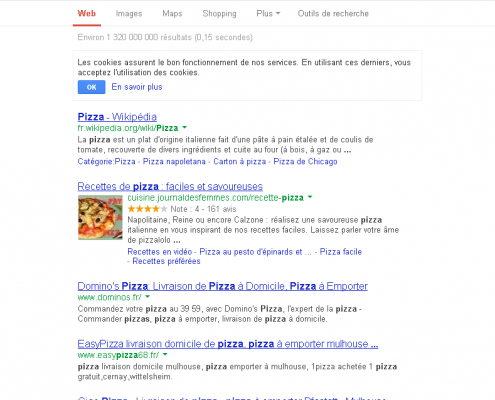This screenshot has width=495, height=400.
Task: Open the Pizza napoletana sitelink
Action: click(174, 162)
